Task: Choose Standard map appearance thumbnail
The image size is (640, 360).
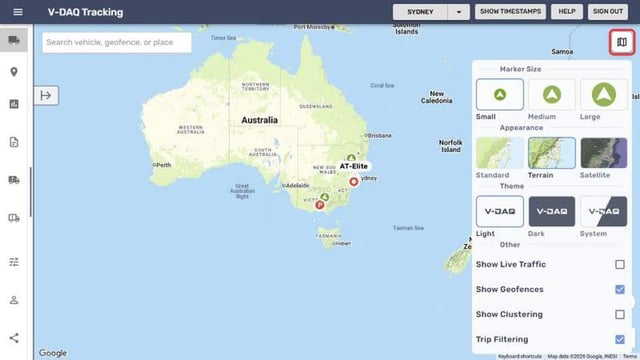Action: [x=500, y=153]
